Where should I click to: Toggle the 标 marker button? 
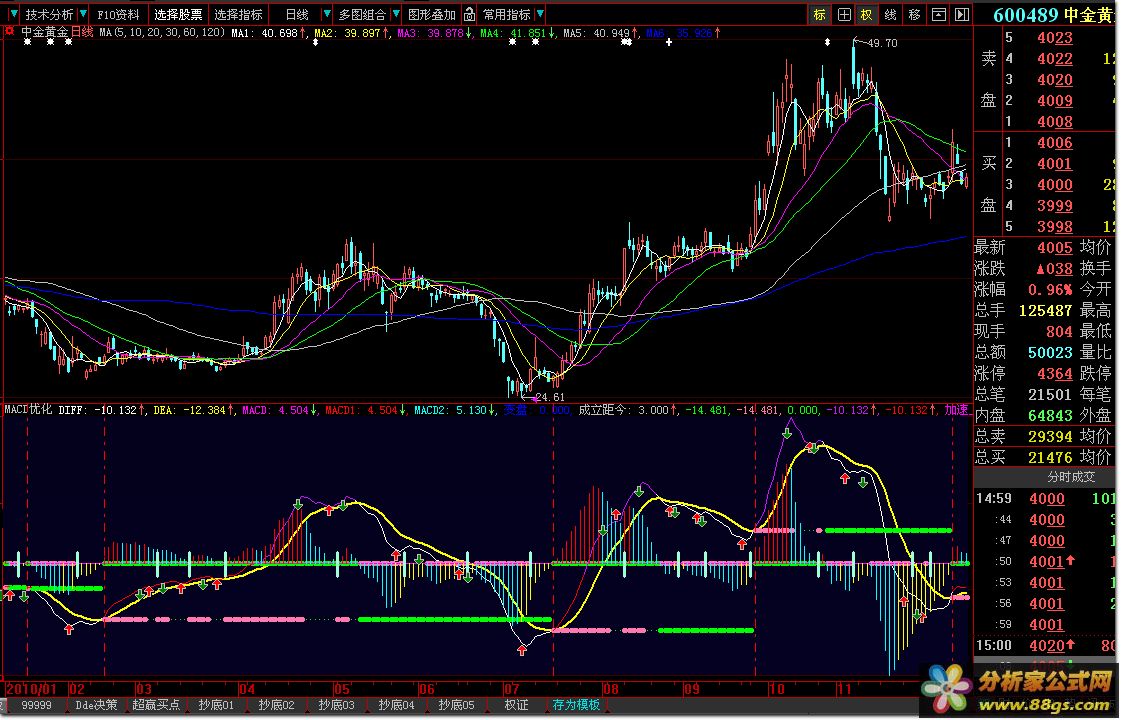point(819,14)
